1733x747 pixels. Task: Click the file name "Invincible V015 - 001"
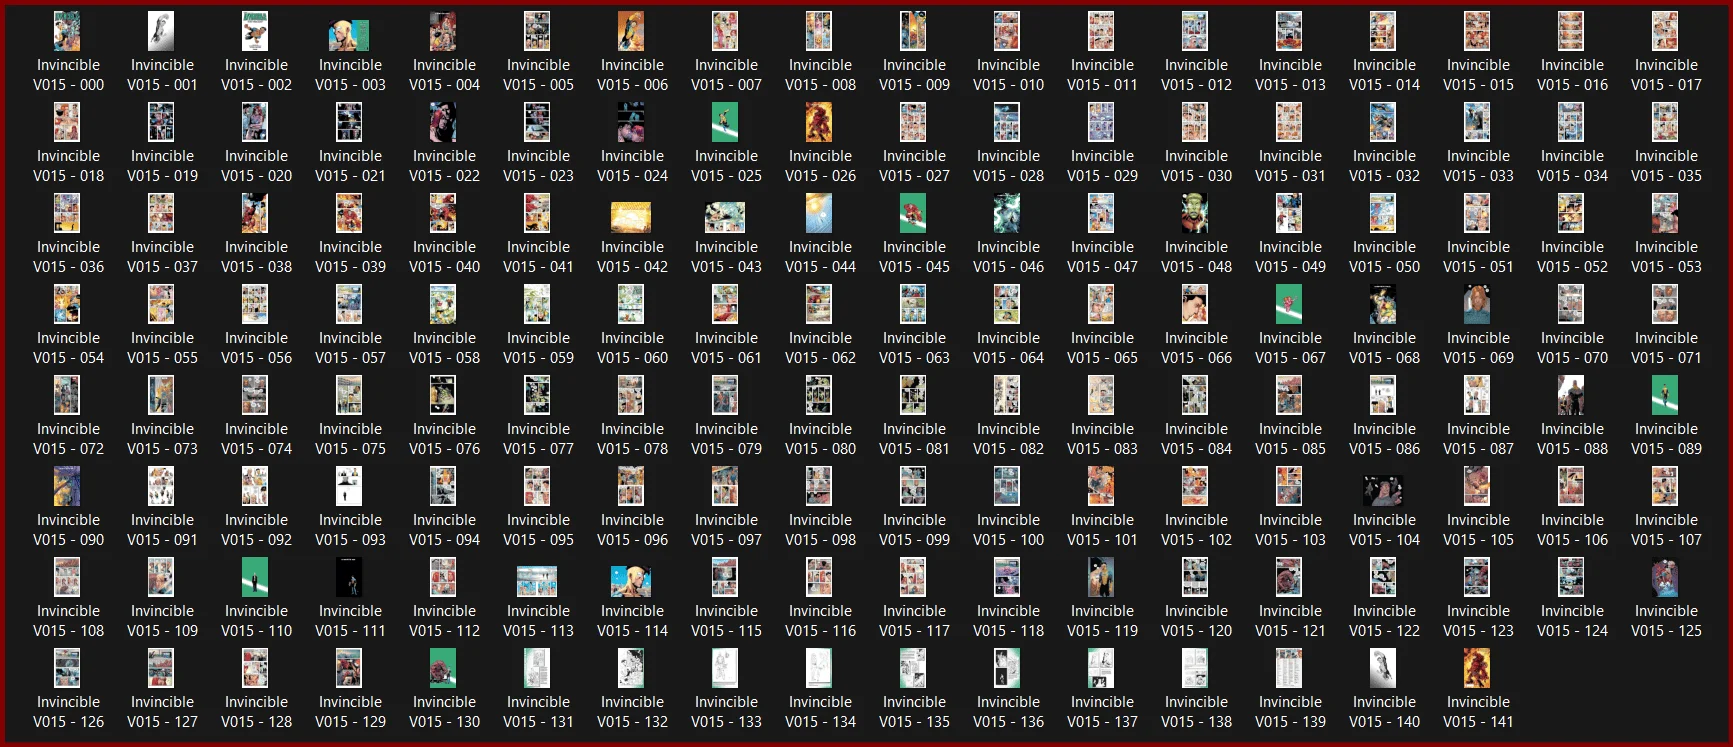162,75
